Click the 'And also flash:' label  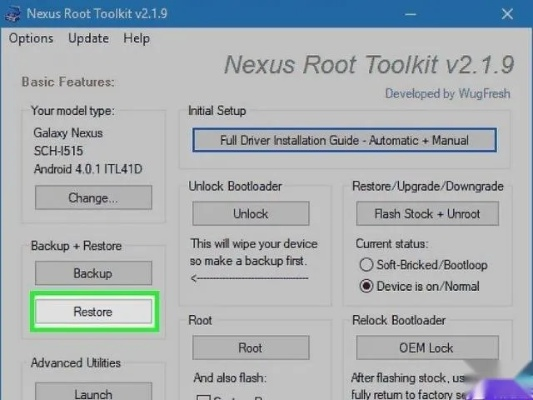point(230,378)
